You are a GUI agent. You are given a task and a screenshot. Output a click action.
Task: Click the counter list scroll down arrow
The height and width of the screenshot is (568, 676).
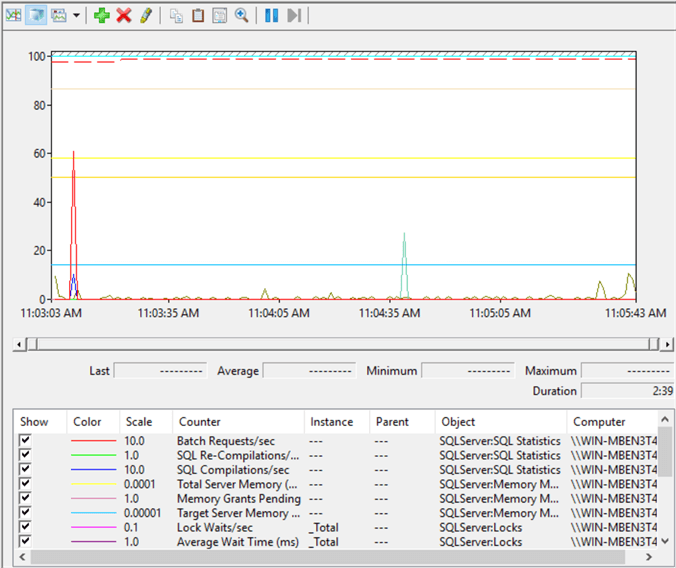click(x=665, y=541)
